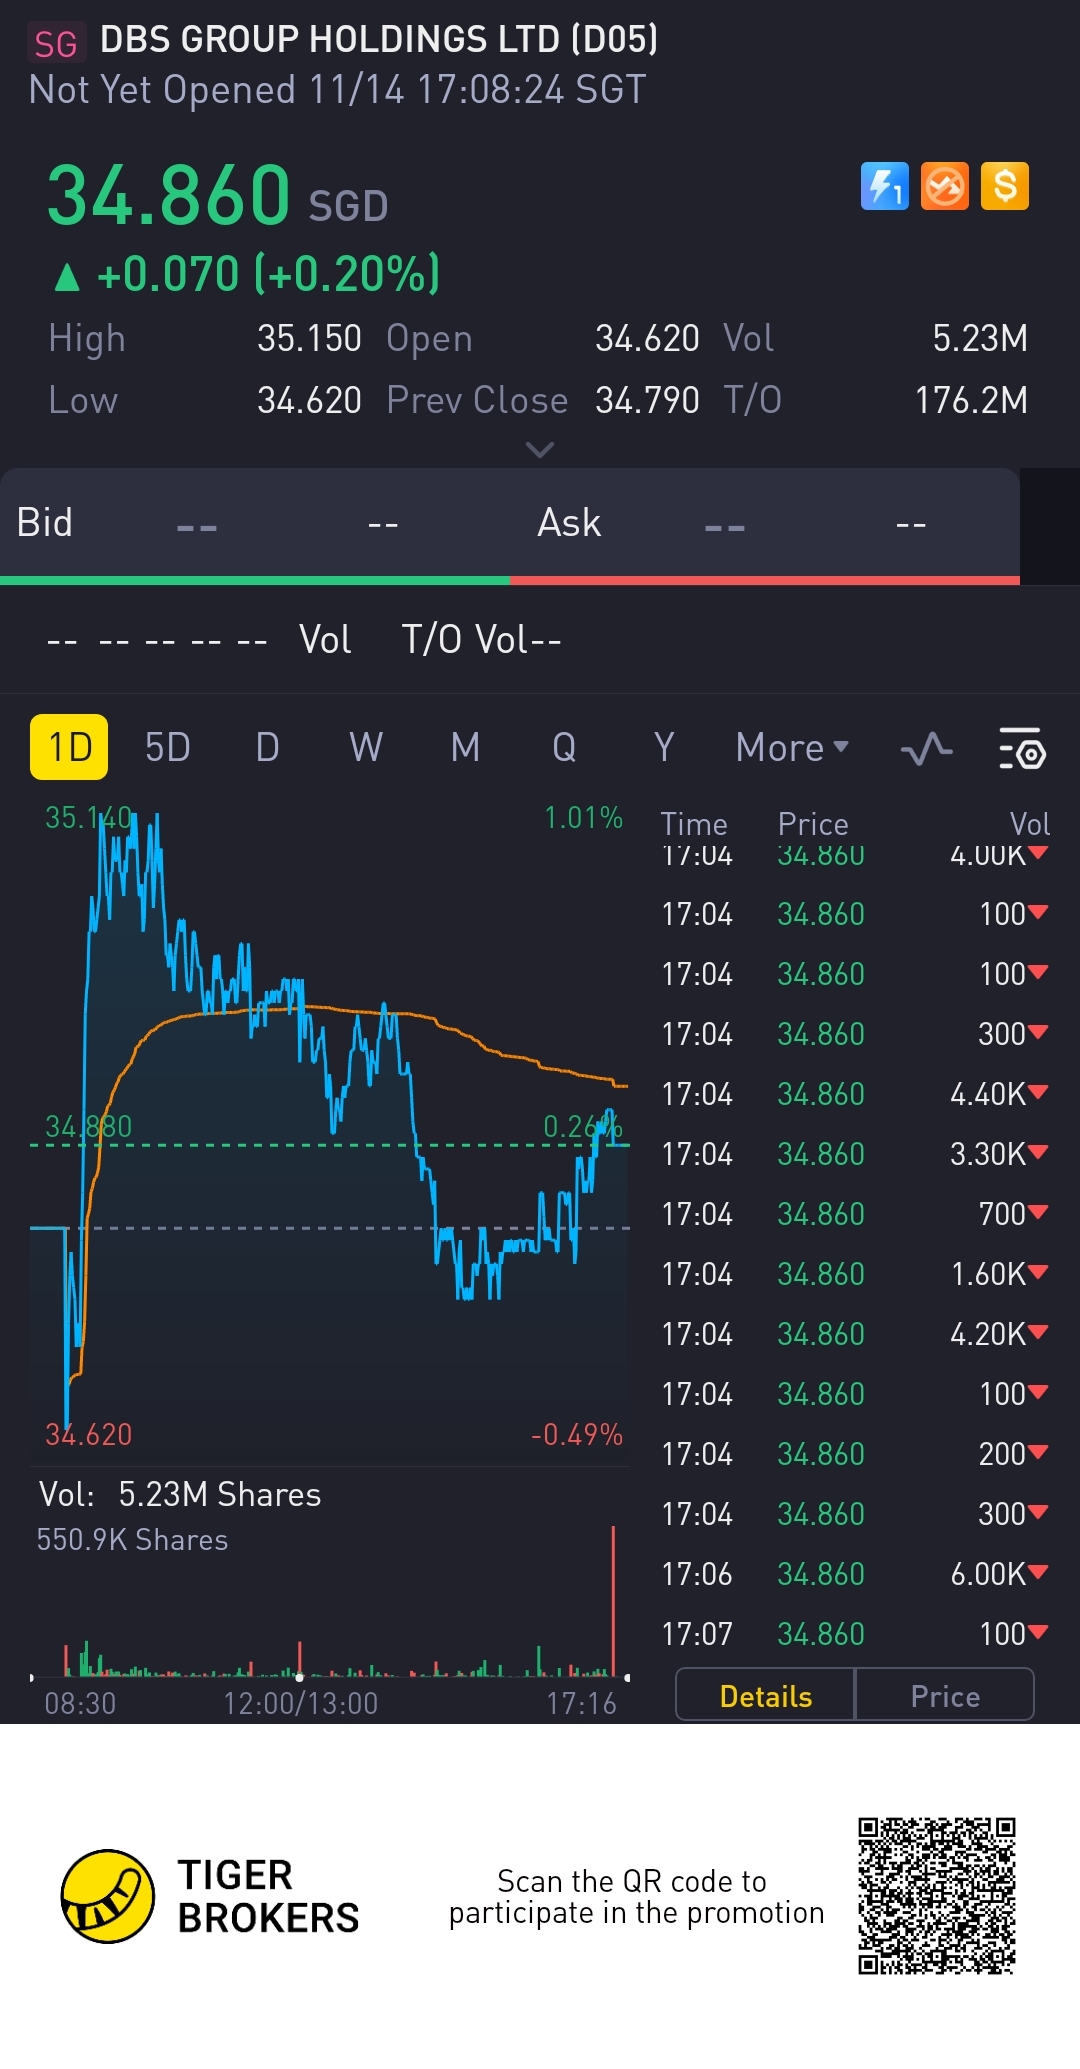Tap the Vol value 5.23M in header
The image size is (1080, 2069).
pos(980,338)
